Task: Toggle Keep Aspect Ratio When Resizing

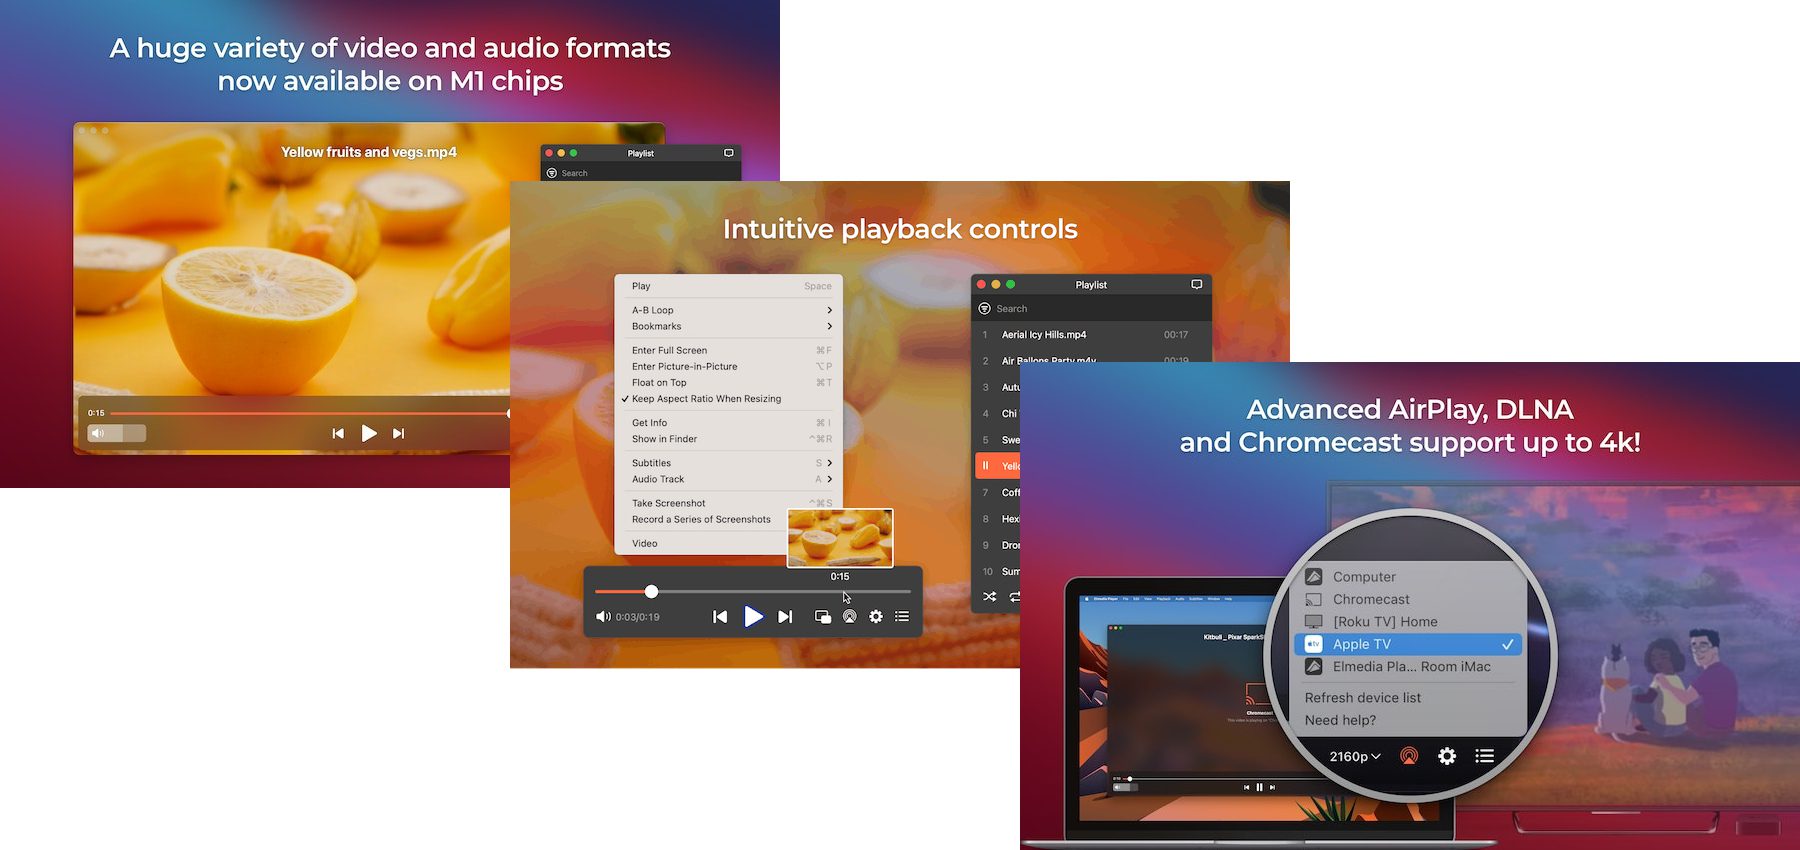Action: 706,399
